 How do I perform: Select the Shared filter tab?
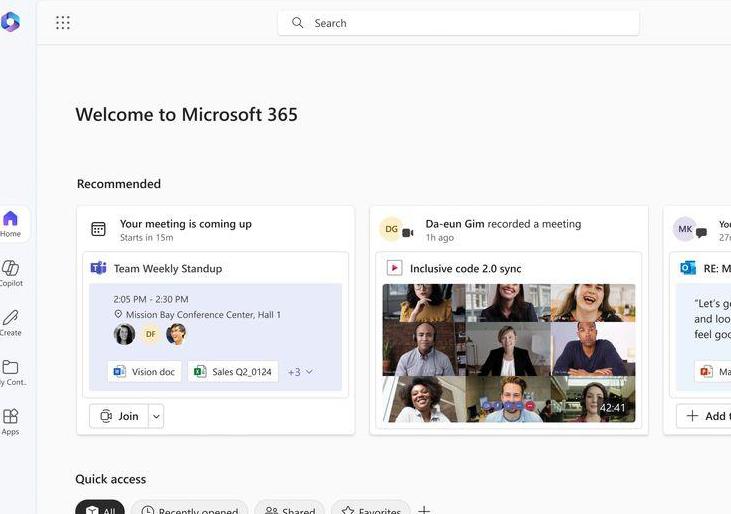[x=290, y=508]
